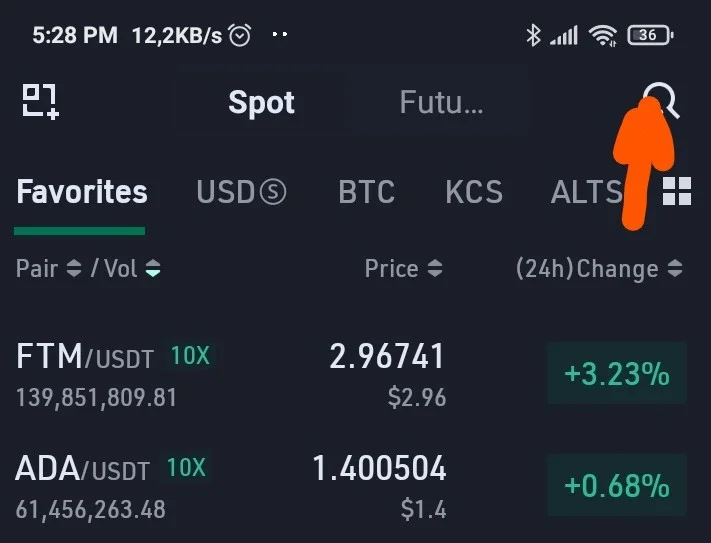The height and width of the screenshot is (543, 711).
Task: Open the FTM/USDT pair row
Action: 351,374
